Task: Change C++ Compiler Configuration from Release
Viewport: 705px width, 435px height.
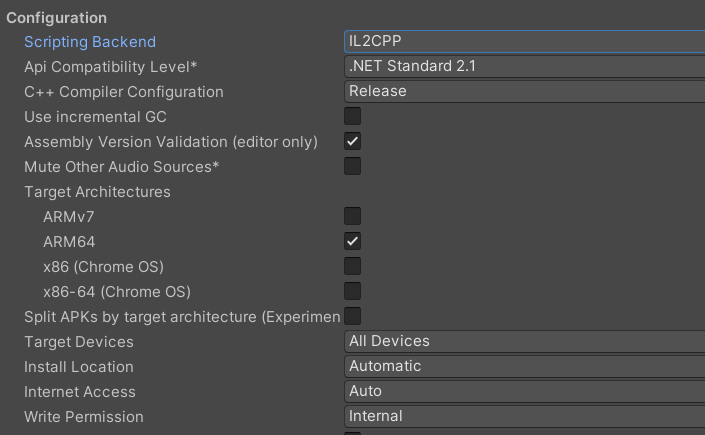Action: (x=524, y=92)
